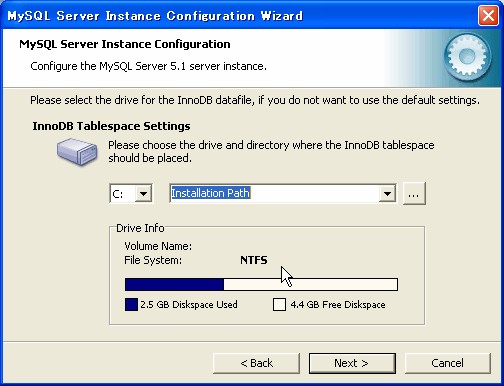This screenshot has height=386, width=504.
Task: Click "4.4 GB Free Diskspace" text
Action: click(338, 305)
